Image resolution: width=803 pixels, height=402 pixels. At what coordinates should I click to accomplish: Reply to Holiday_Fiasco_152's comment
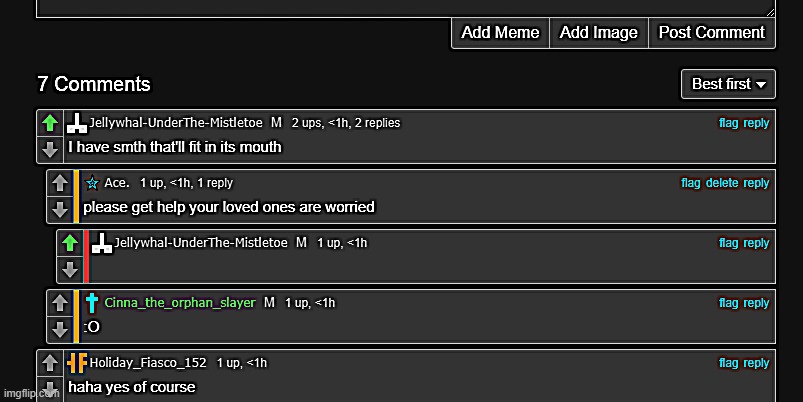[757, 363]
